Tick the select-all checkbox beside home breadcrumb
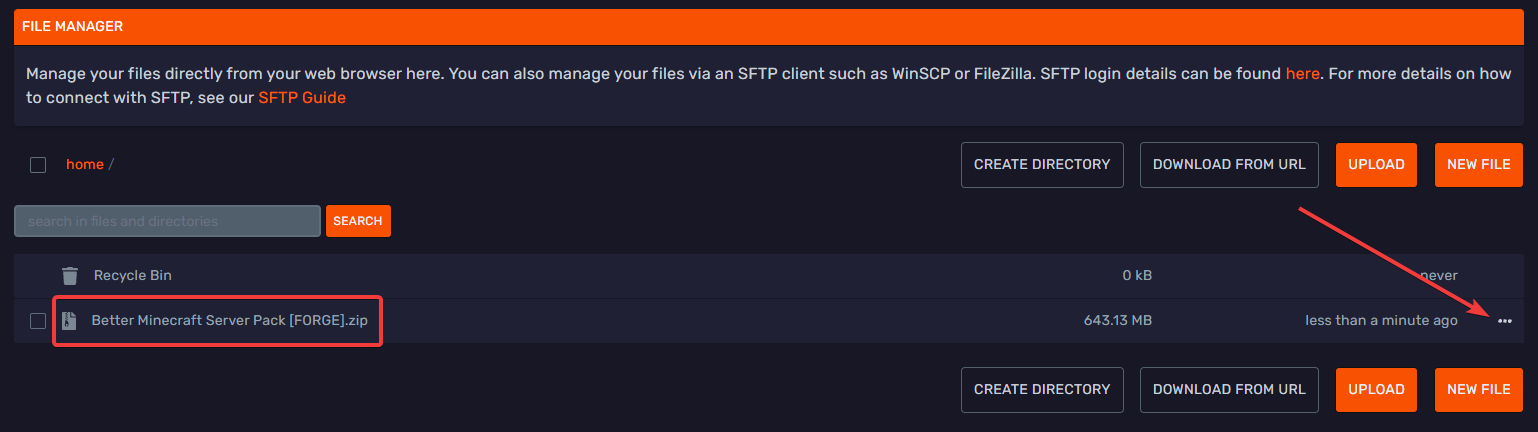Screen dimensions: 1538x432 38,165
